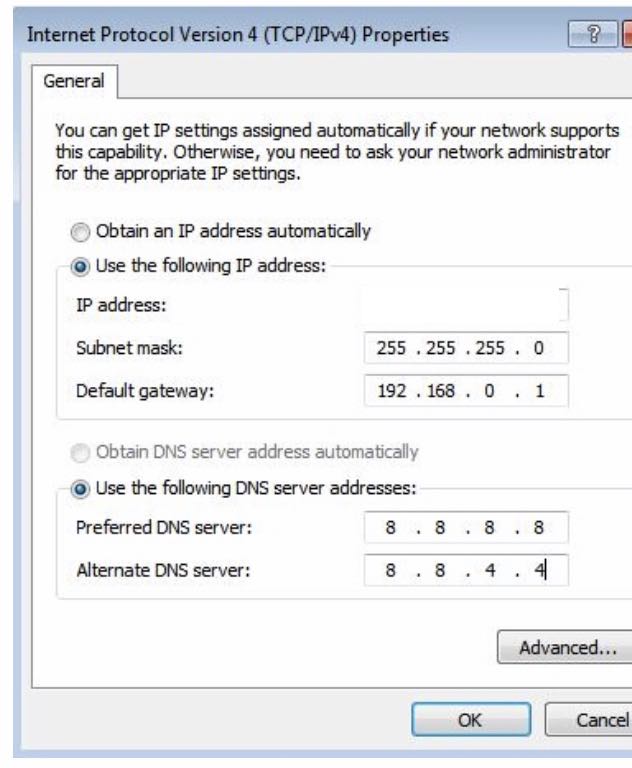Click the empty IP address field
Viewport: 632px width, 768px height.
click(x=466, y=305)
